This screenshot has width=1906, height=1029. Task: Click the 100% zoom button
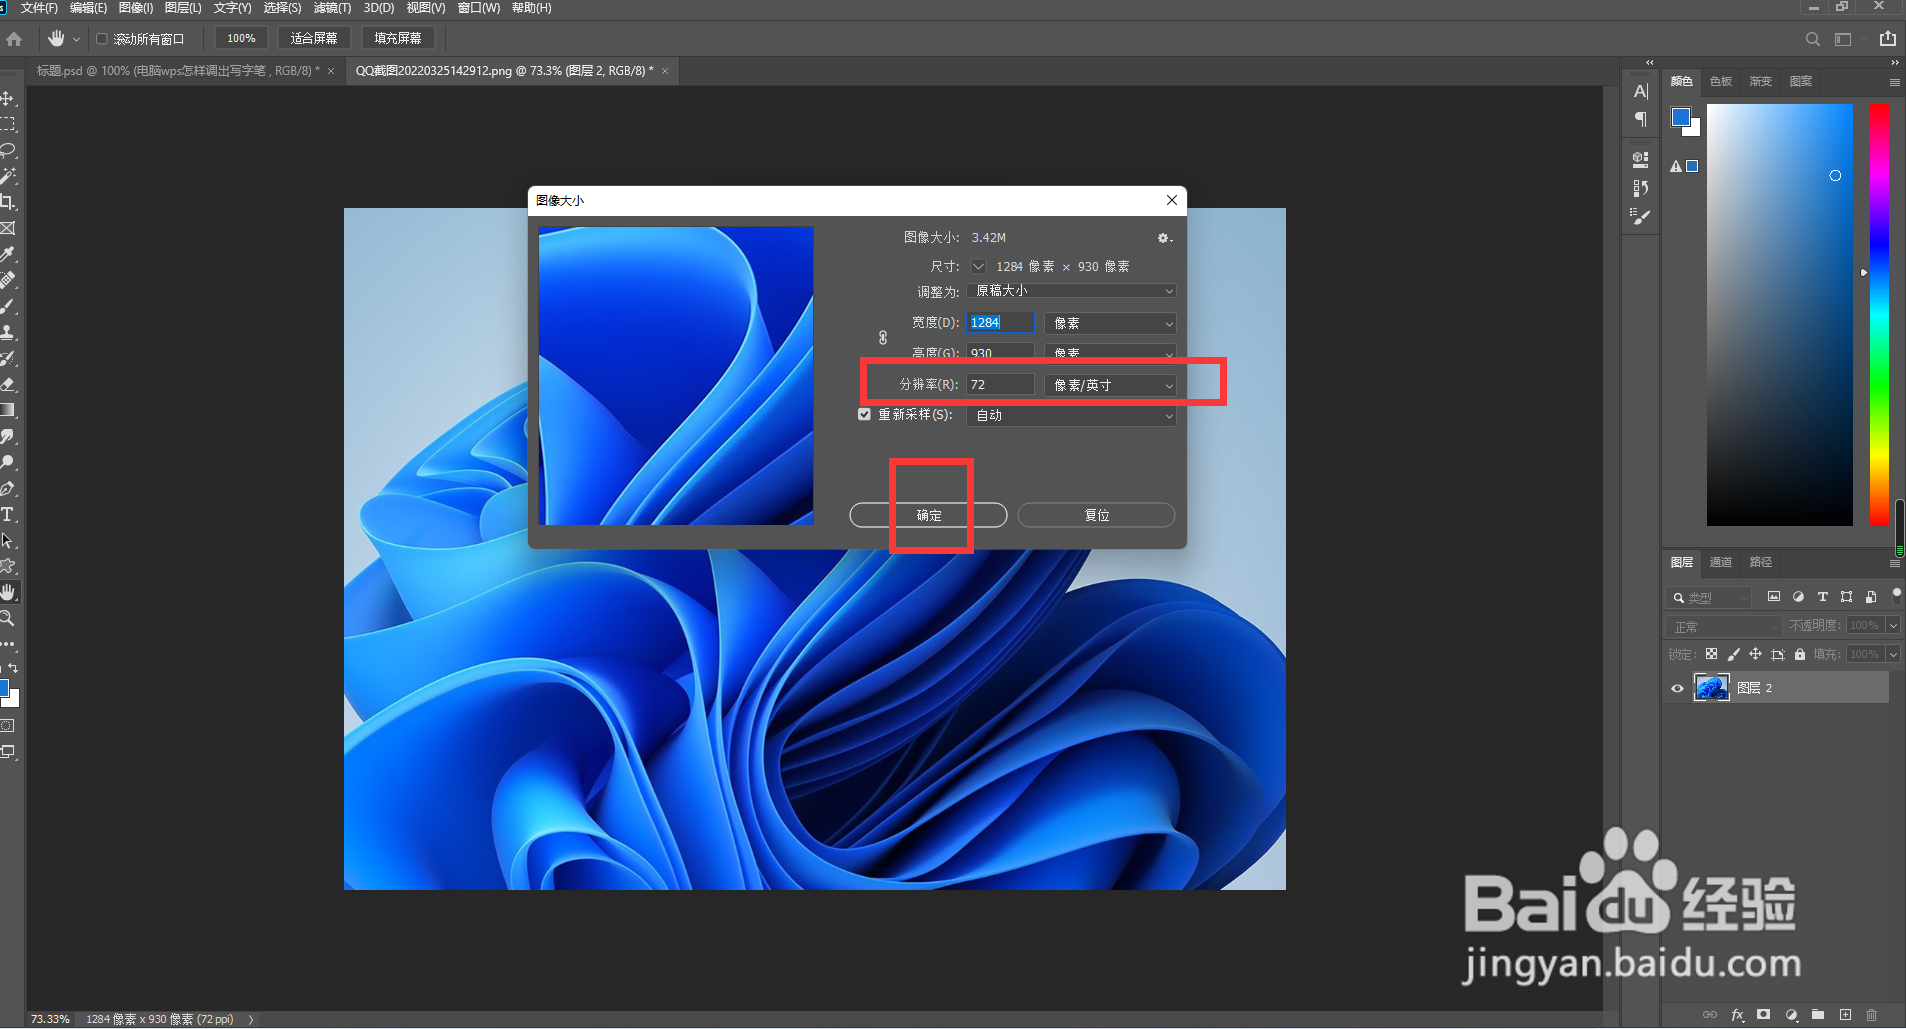(240, 39)
